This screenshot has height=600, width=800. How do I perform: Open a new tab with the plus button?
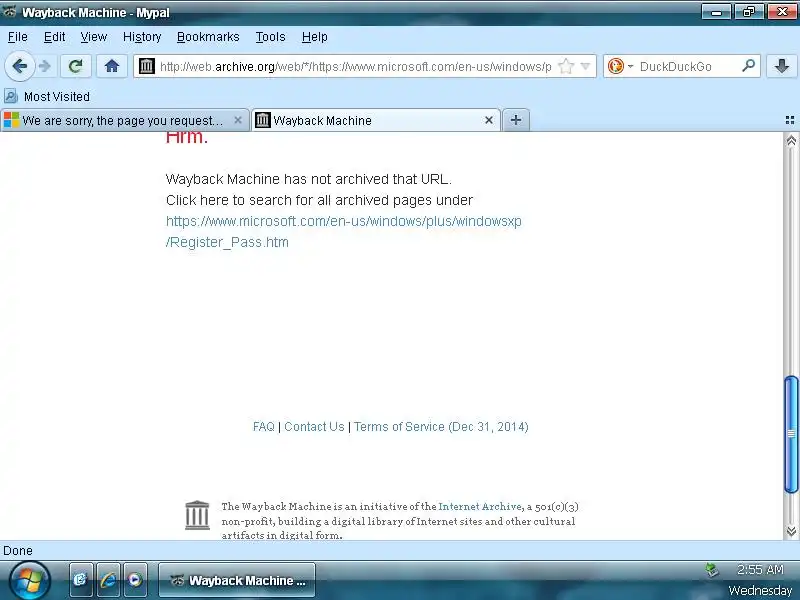516,120
